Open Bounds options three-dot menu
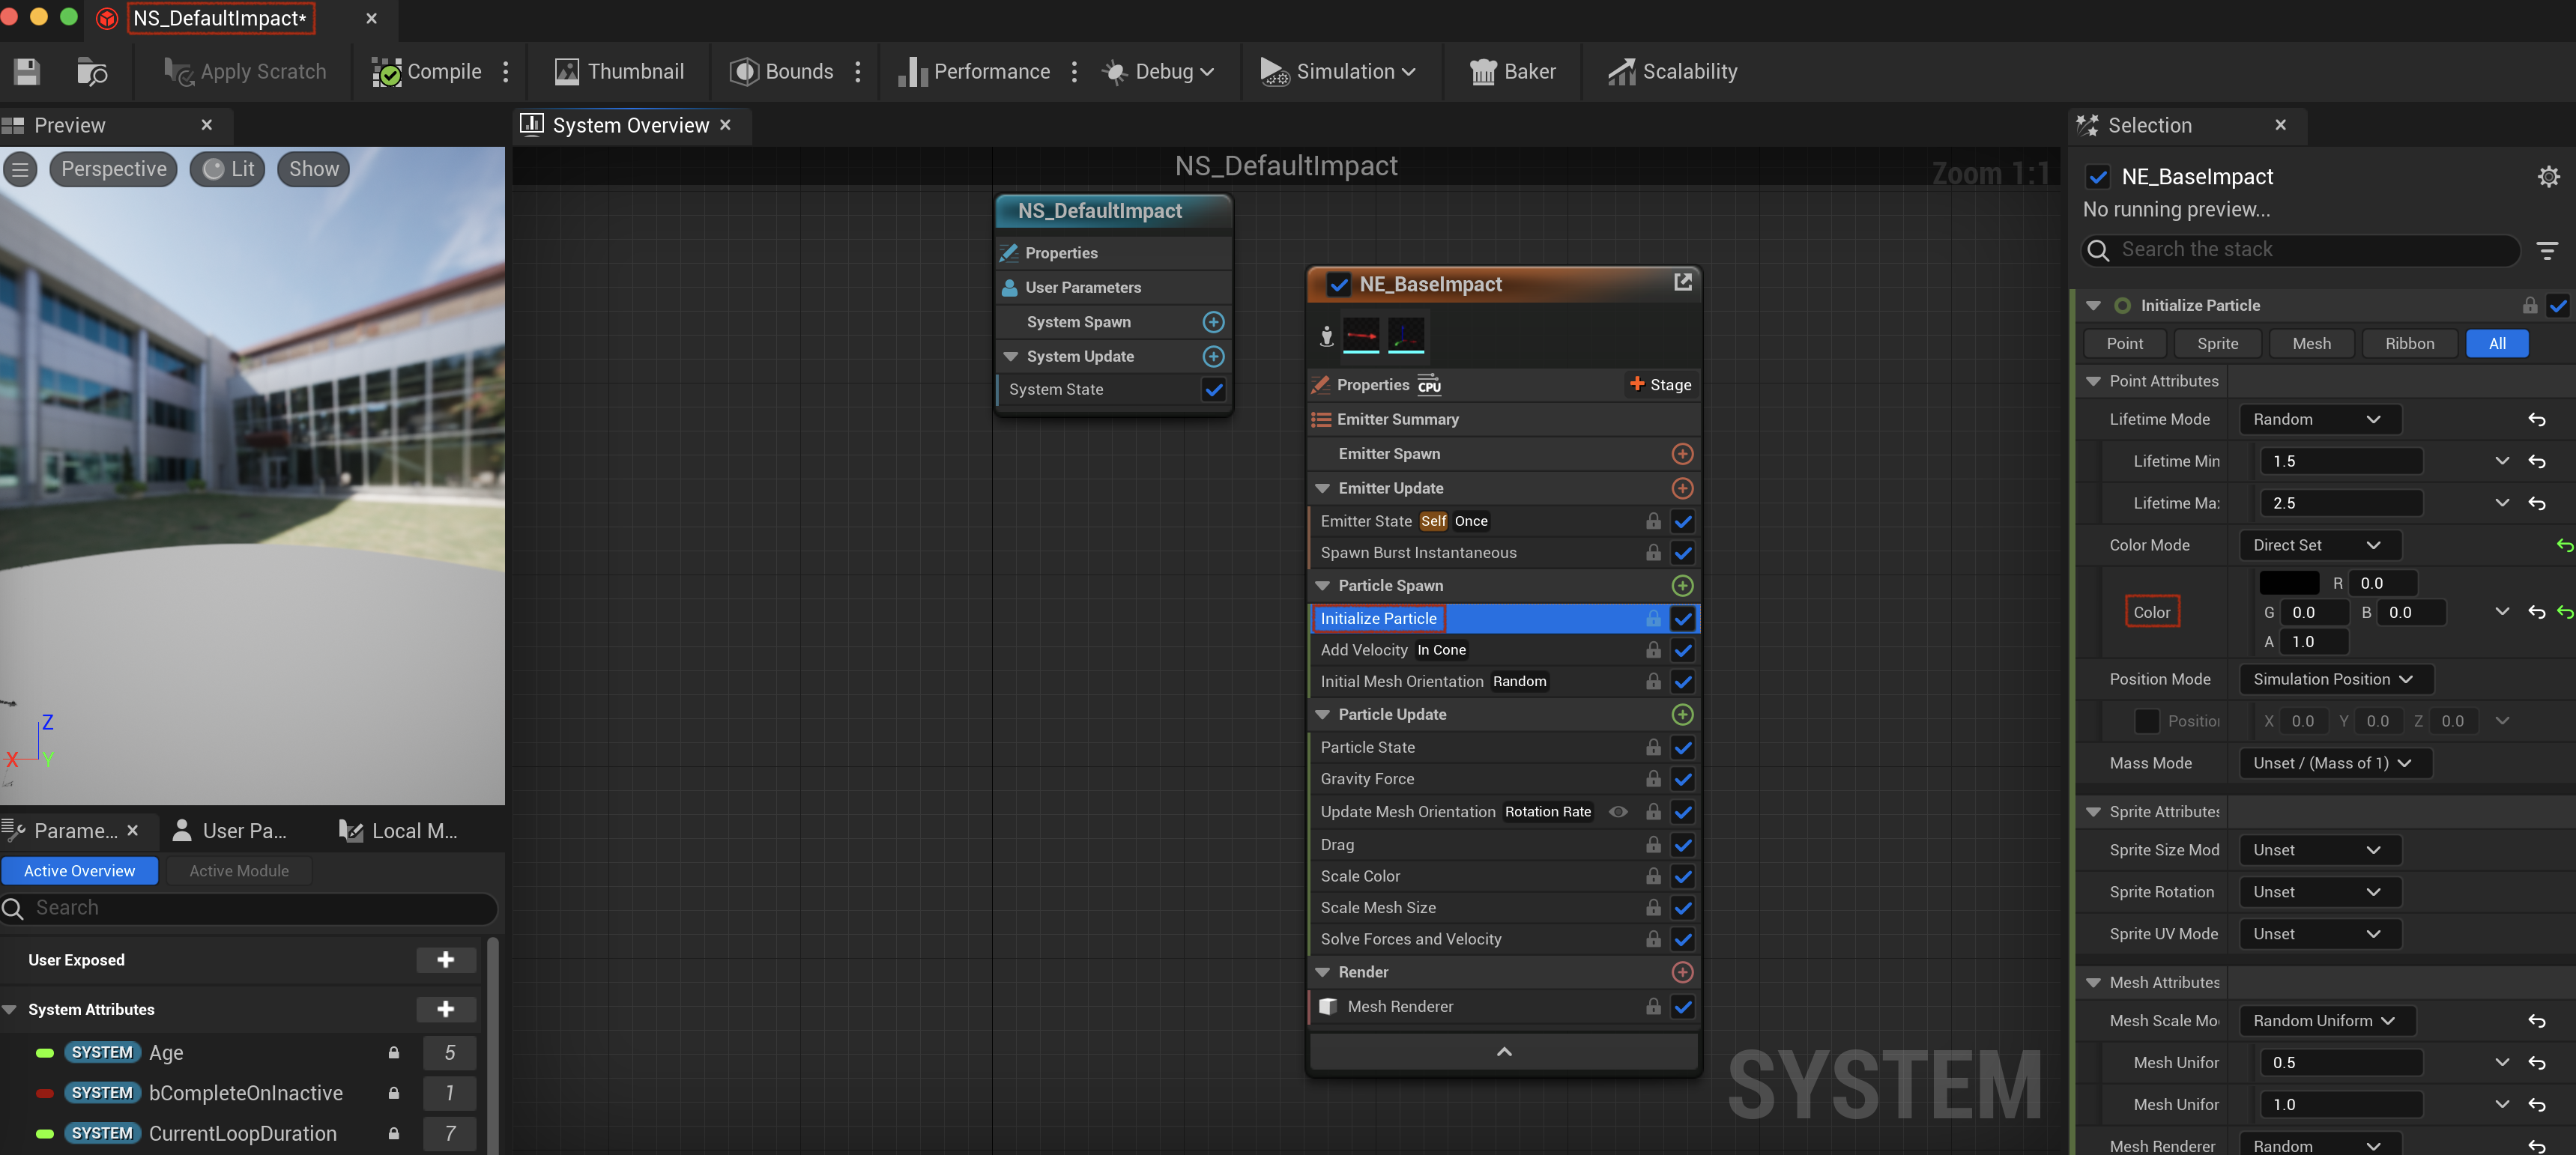 coord(858,71)
